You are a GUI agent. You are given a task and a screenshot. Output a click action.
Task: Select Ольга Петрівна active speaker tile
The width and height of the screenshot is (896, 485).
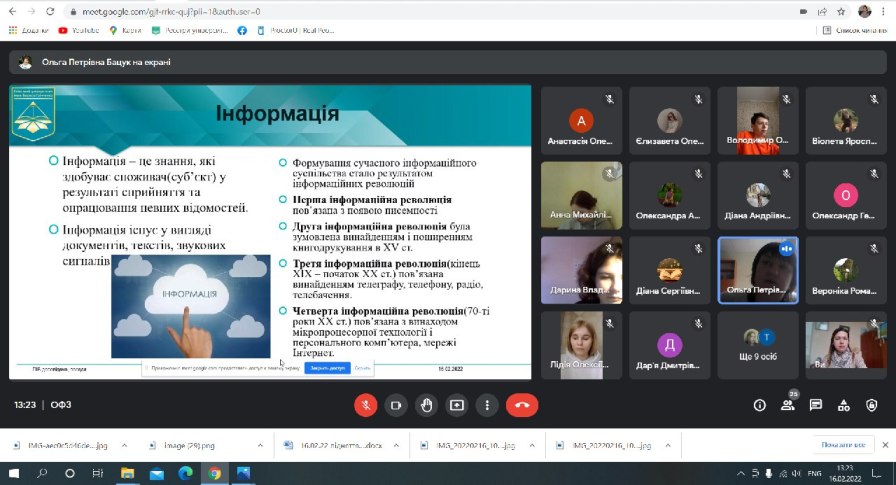[x=758, y=270]
